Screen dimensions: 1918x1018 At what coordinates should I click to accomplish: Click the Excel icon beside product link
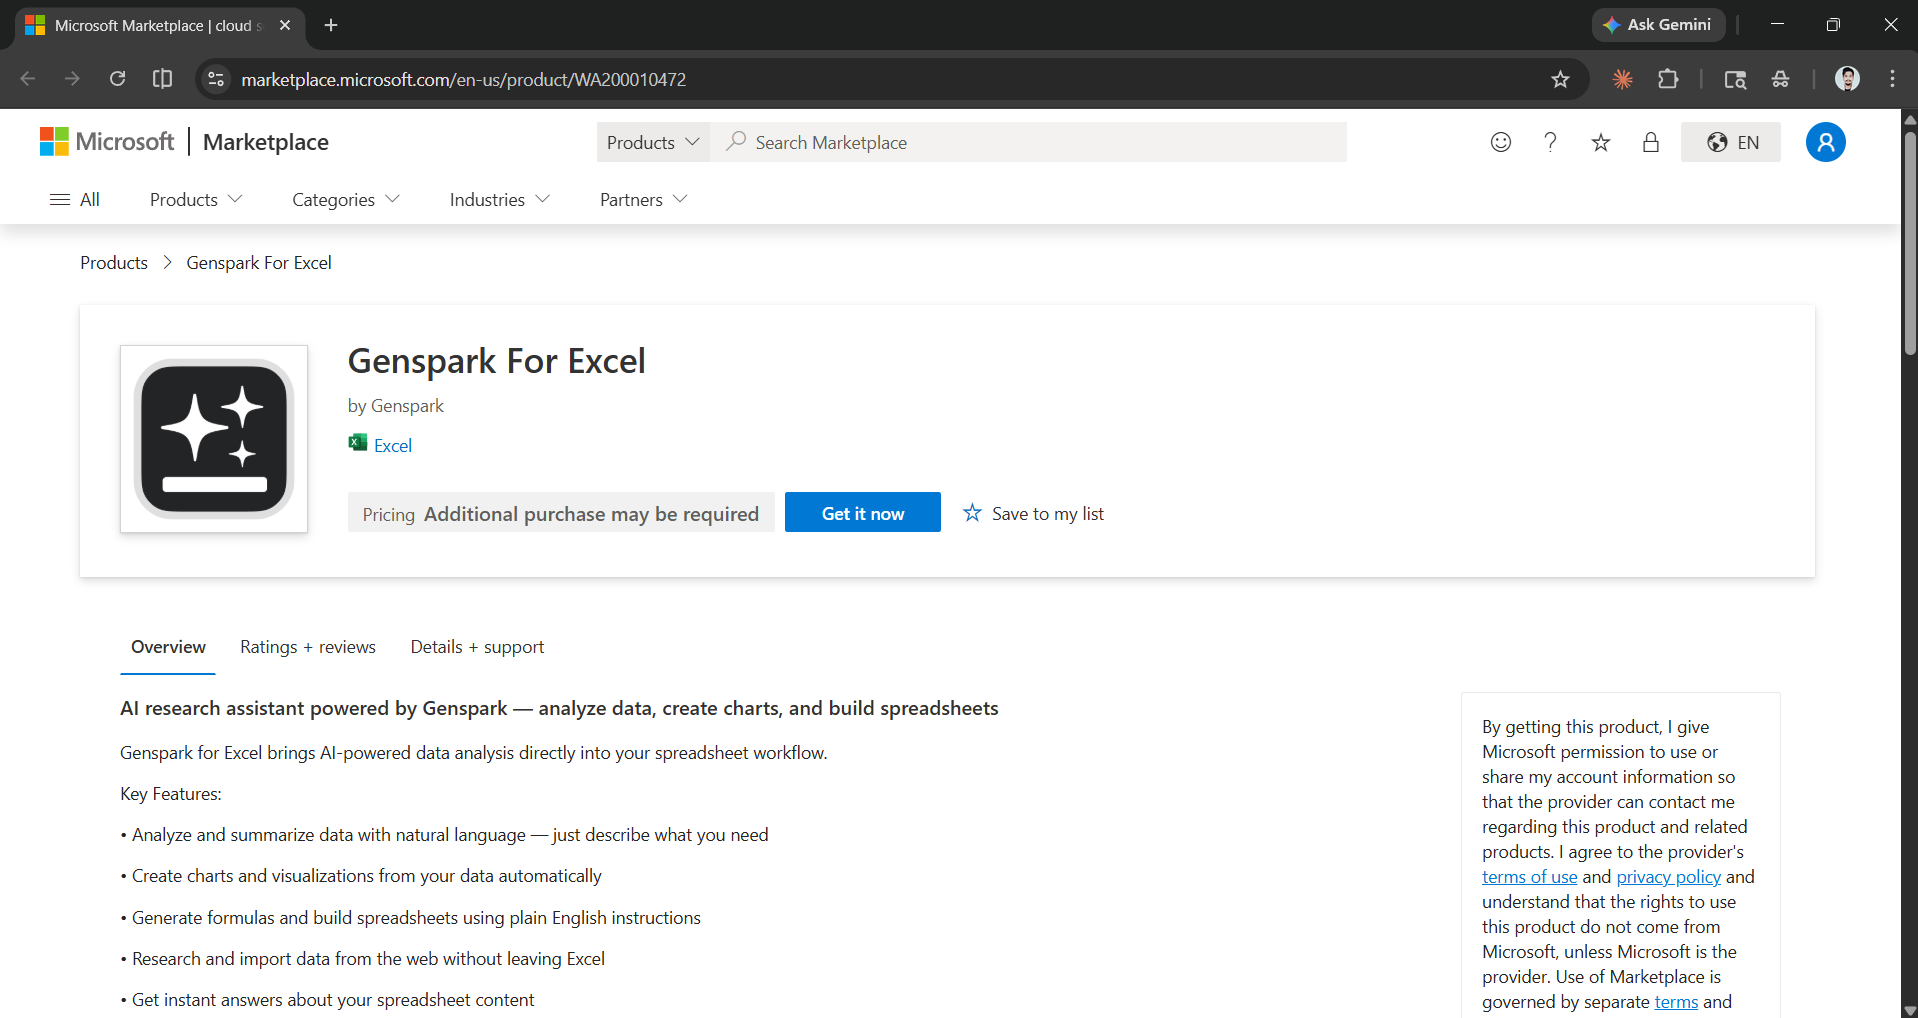(358, 443)
